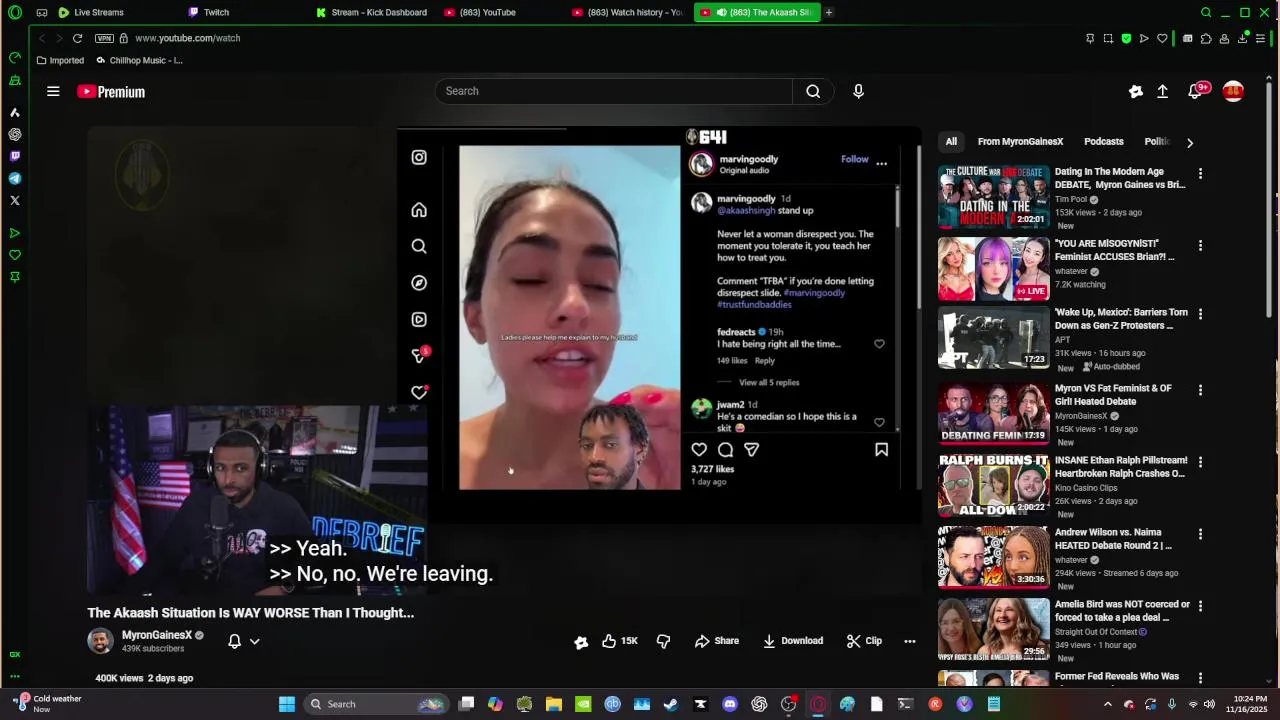The image size is (1280, 720).
Task: Click the YouTube Premium logo
Action: click(111, 92)
